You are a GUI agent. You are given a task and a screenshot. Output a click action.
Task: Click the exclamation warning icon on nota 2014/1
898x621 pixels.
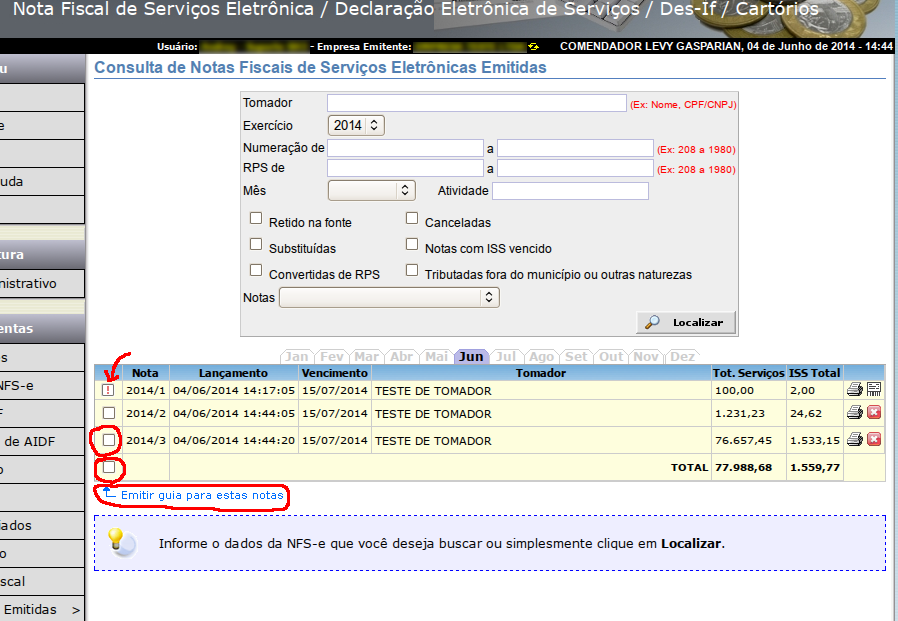coord(109,390)
